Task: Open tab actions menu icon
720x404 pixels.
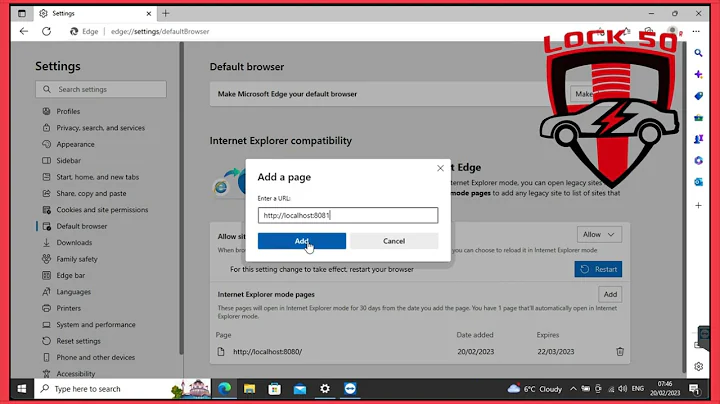Action: (x=22, y=13)
